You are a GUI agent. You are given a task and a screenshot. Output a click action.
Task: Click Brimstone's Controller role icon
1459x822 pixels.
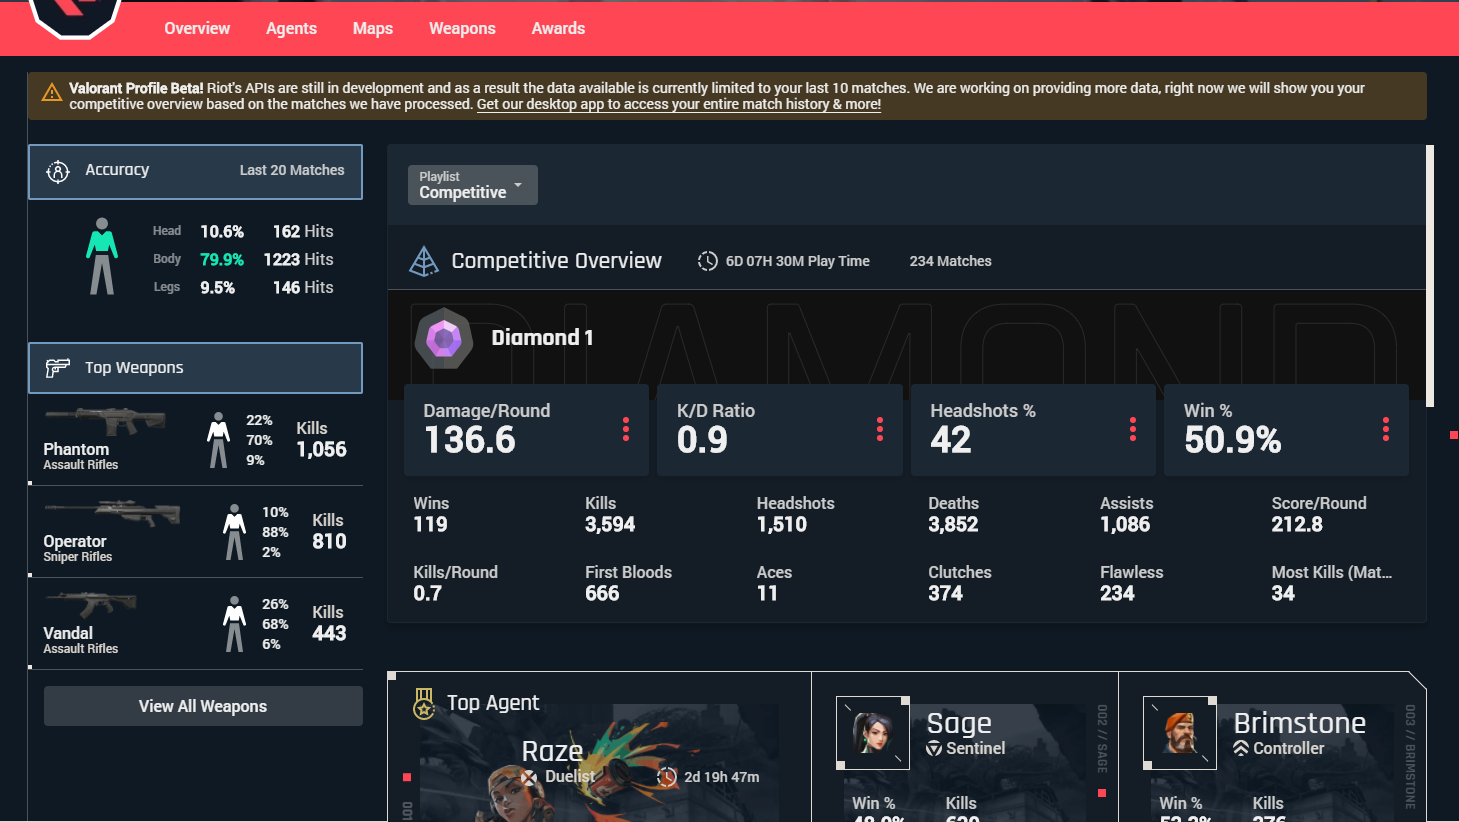pyautogui.click(x=1243, y=748)
